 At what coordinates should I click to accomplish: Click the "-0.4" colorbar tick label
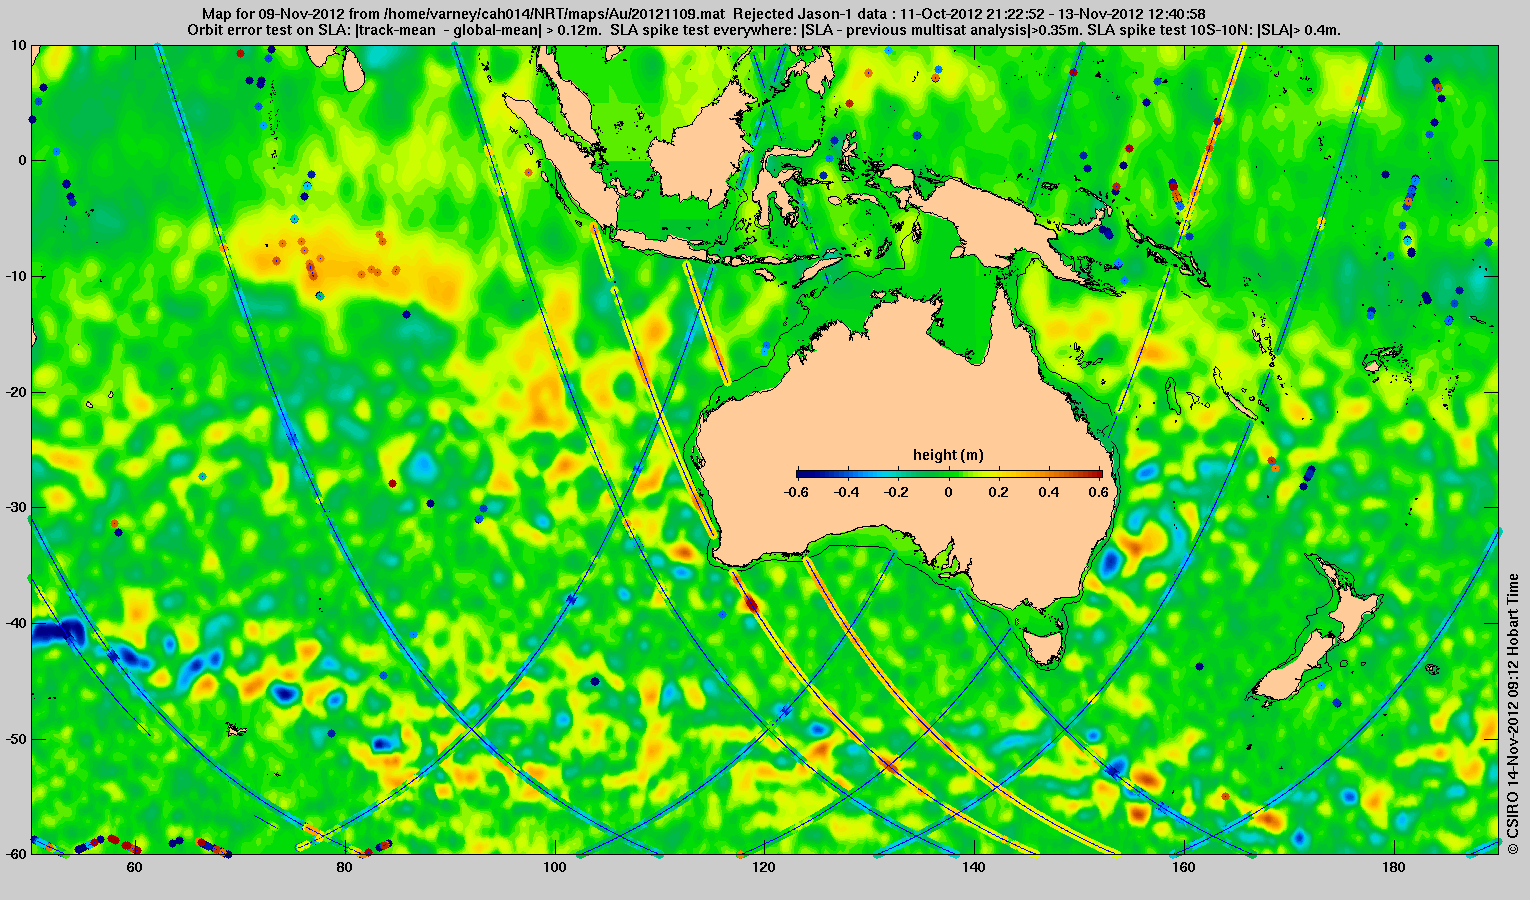(847, 492)
